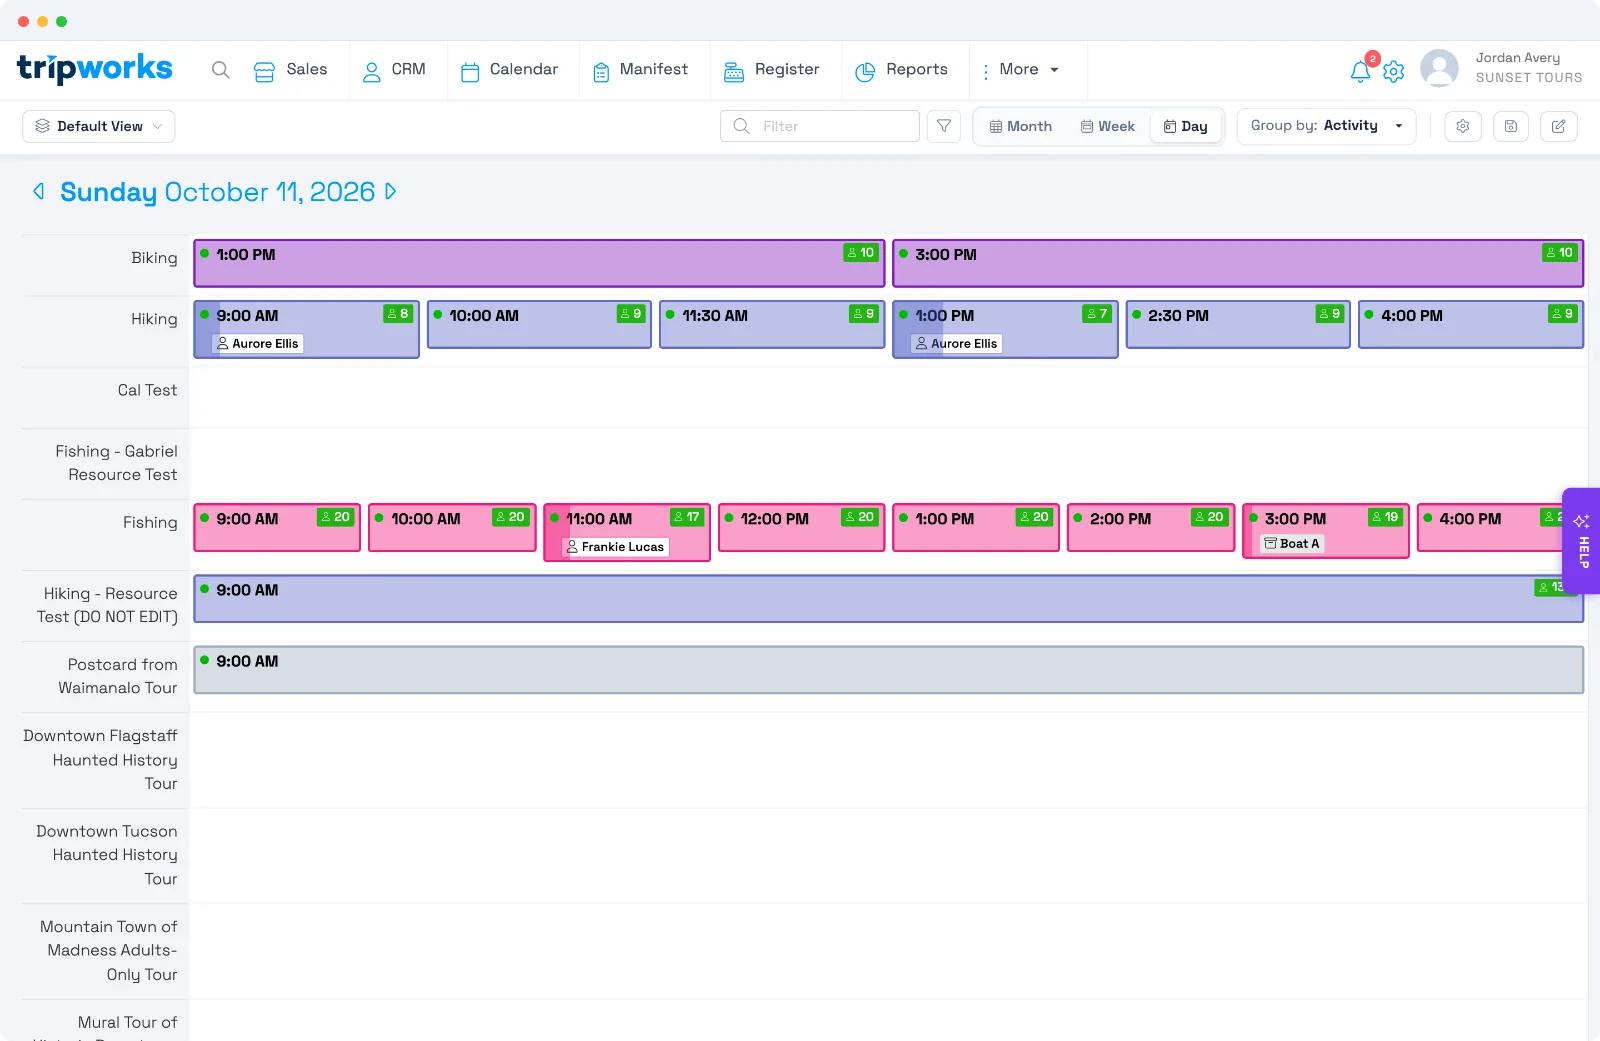The width and height of the screenshot is (1600, 1041).
Task: Go to next day arrow
Action: (x=391, y=191)
